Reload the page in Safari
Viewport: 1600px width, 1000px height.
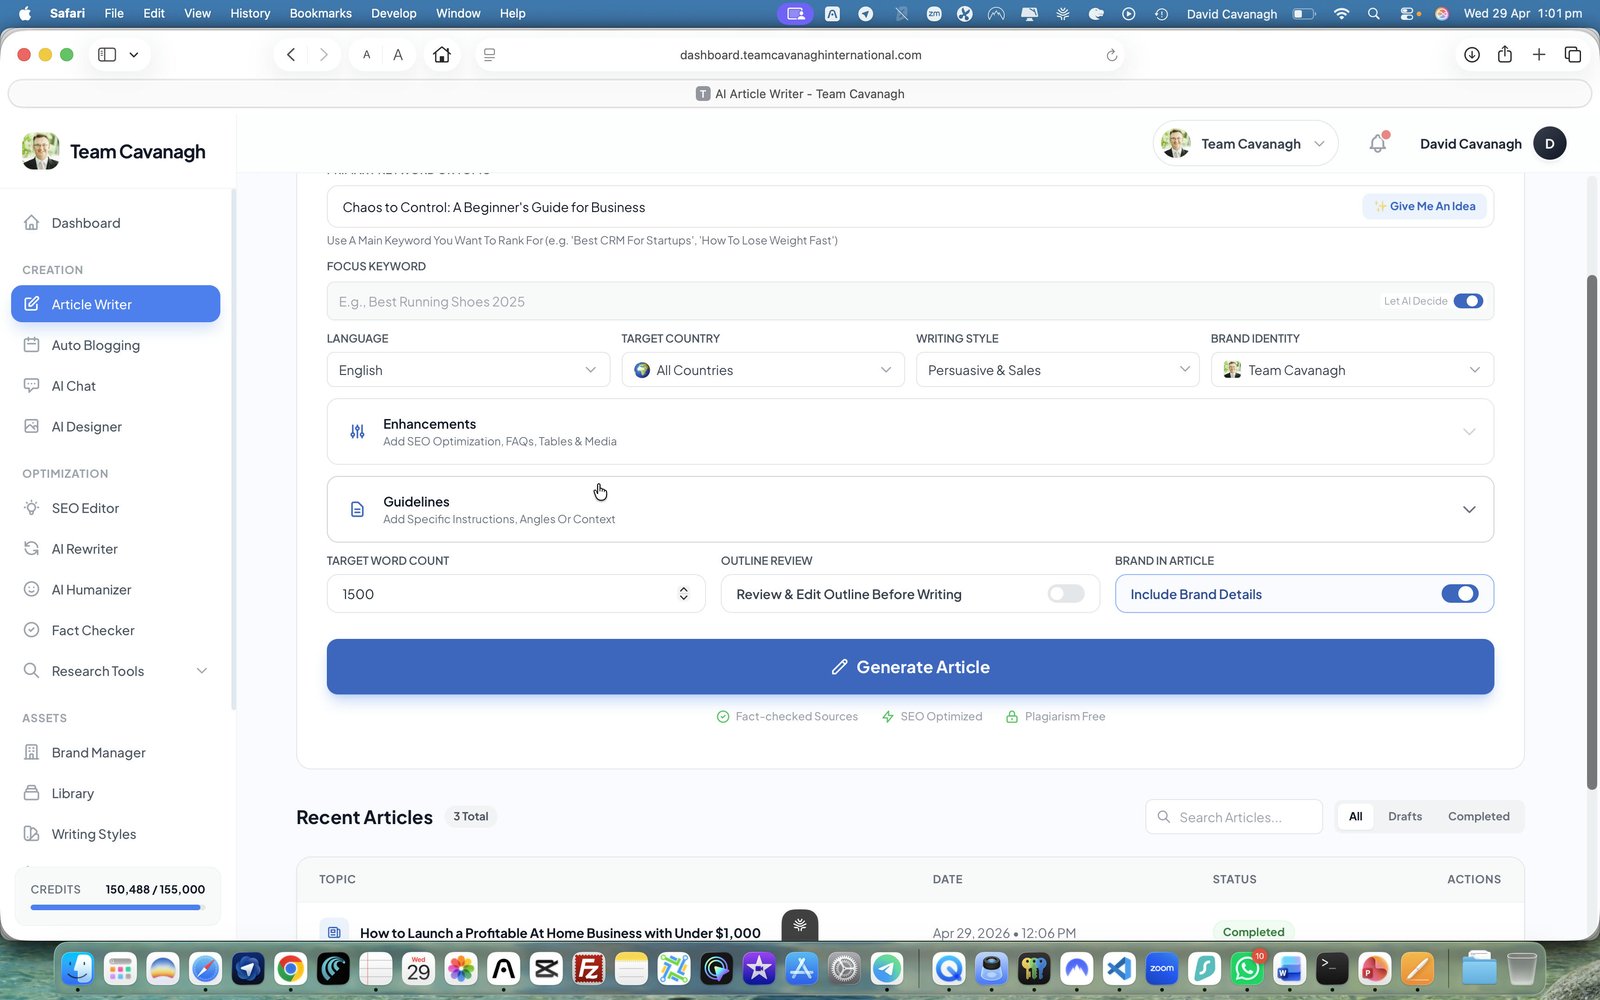(1111, 55)
